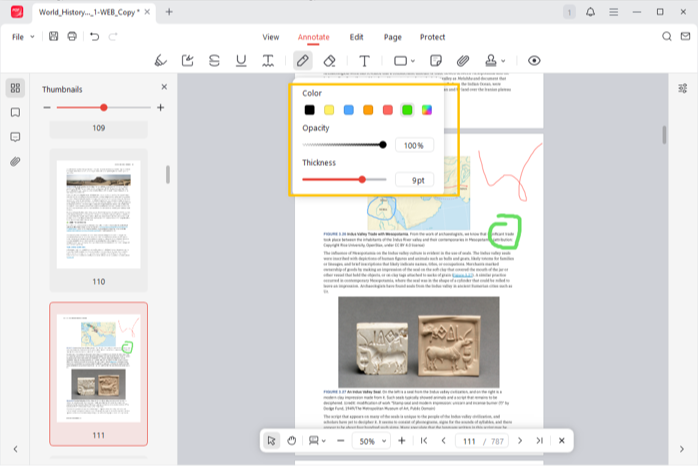Screen dimensions: 700x466
Task: Toggle annotation visibility with the eye icon
Action: [534, 61]
